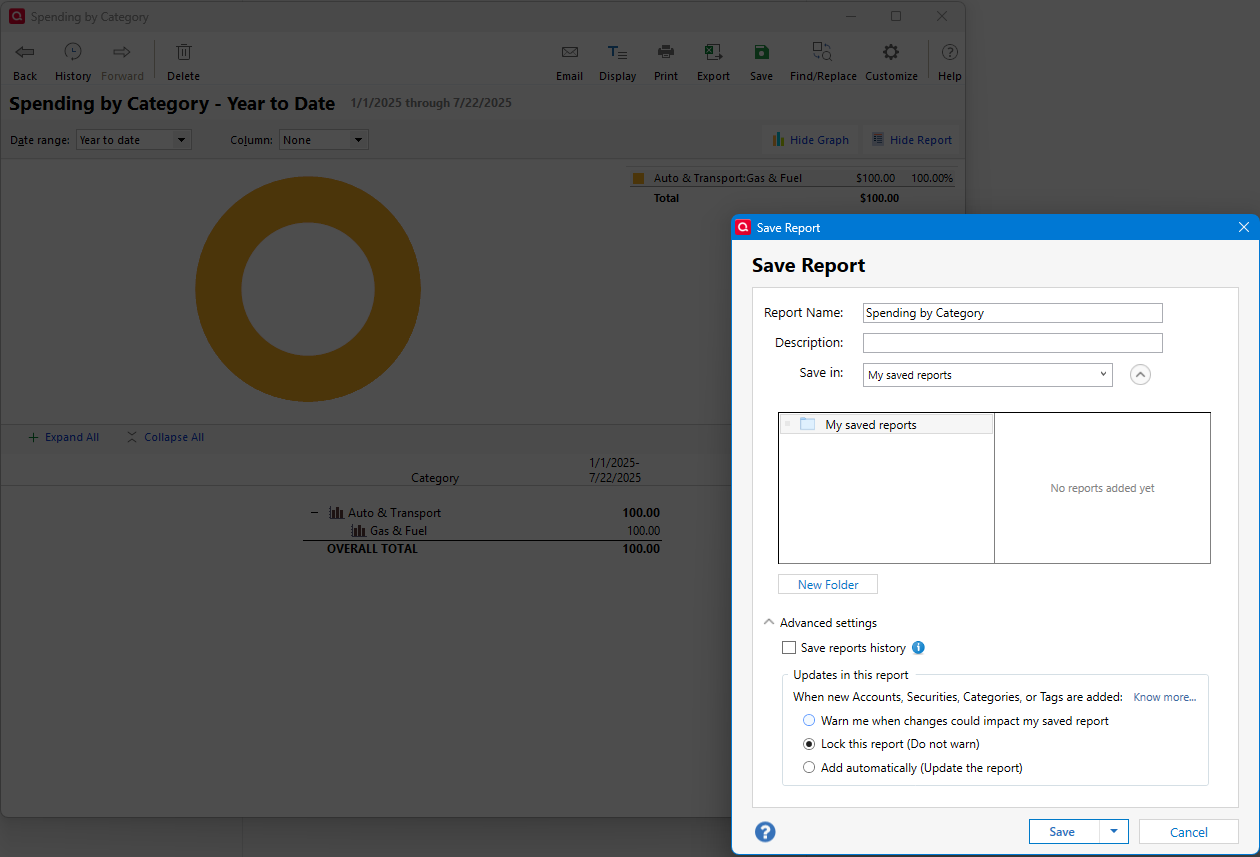Screen dimensions: 1260x857
Task: Open Find/Replace in the report toolbar
Action: click(x=823, y=62)
